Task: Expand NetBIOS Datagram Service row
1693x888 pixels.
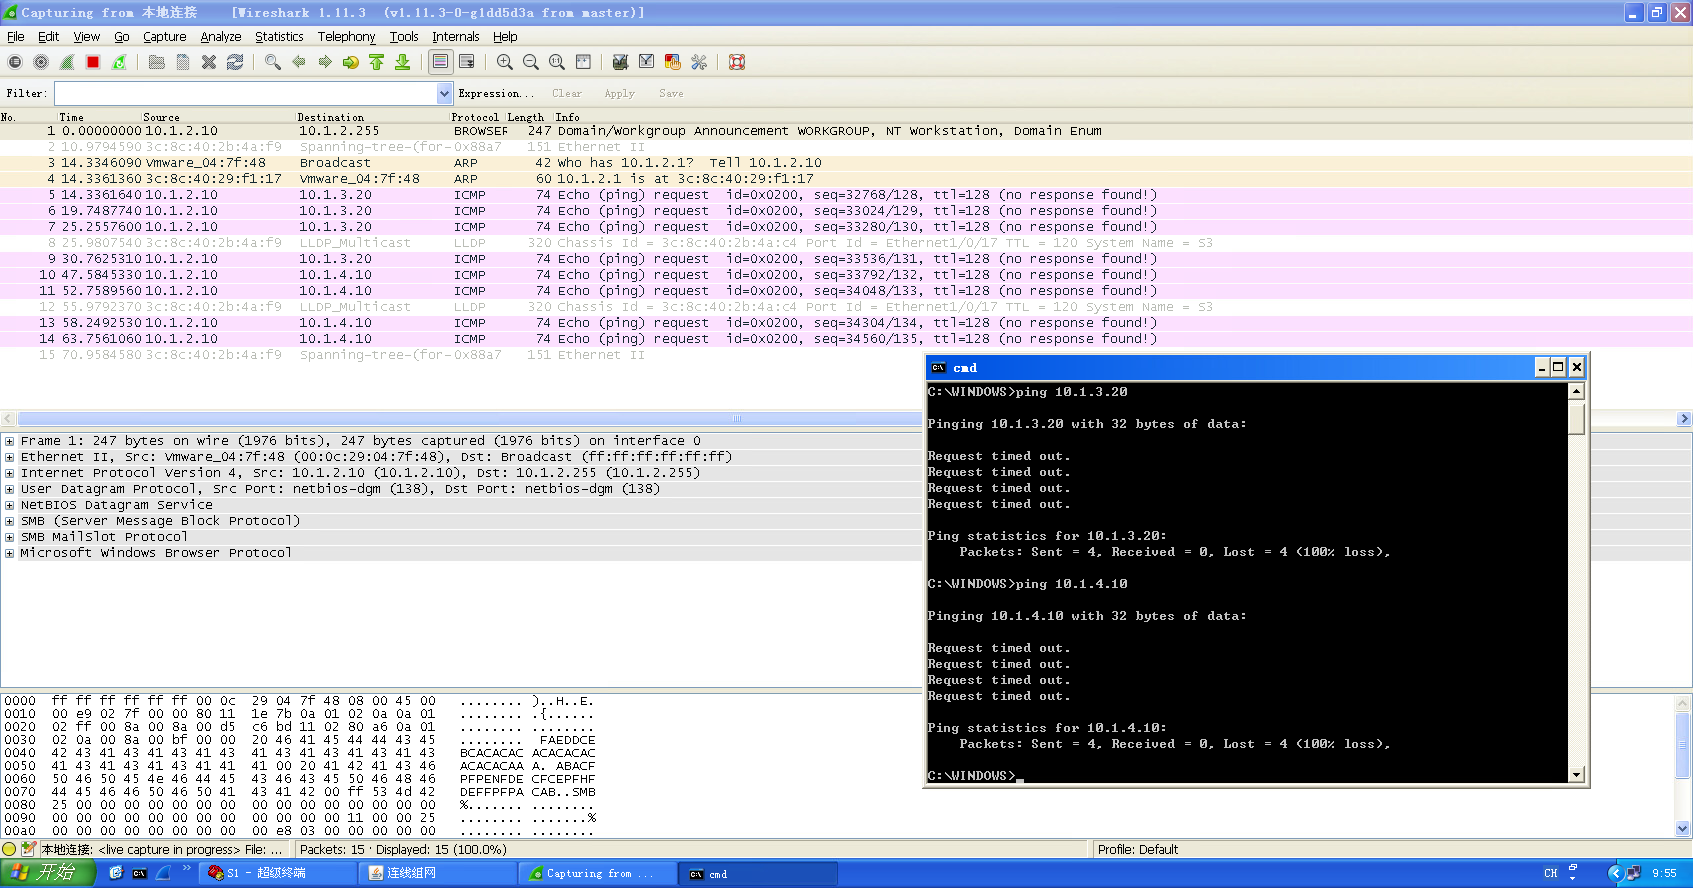Action: click(x=10, y=505)
